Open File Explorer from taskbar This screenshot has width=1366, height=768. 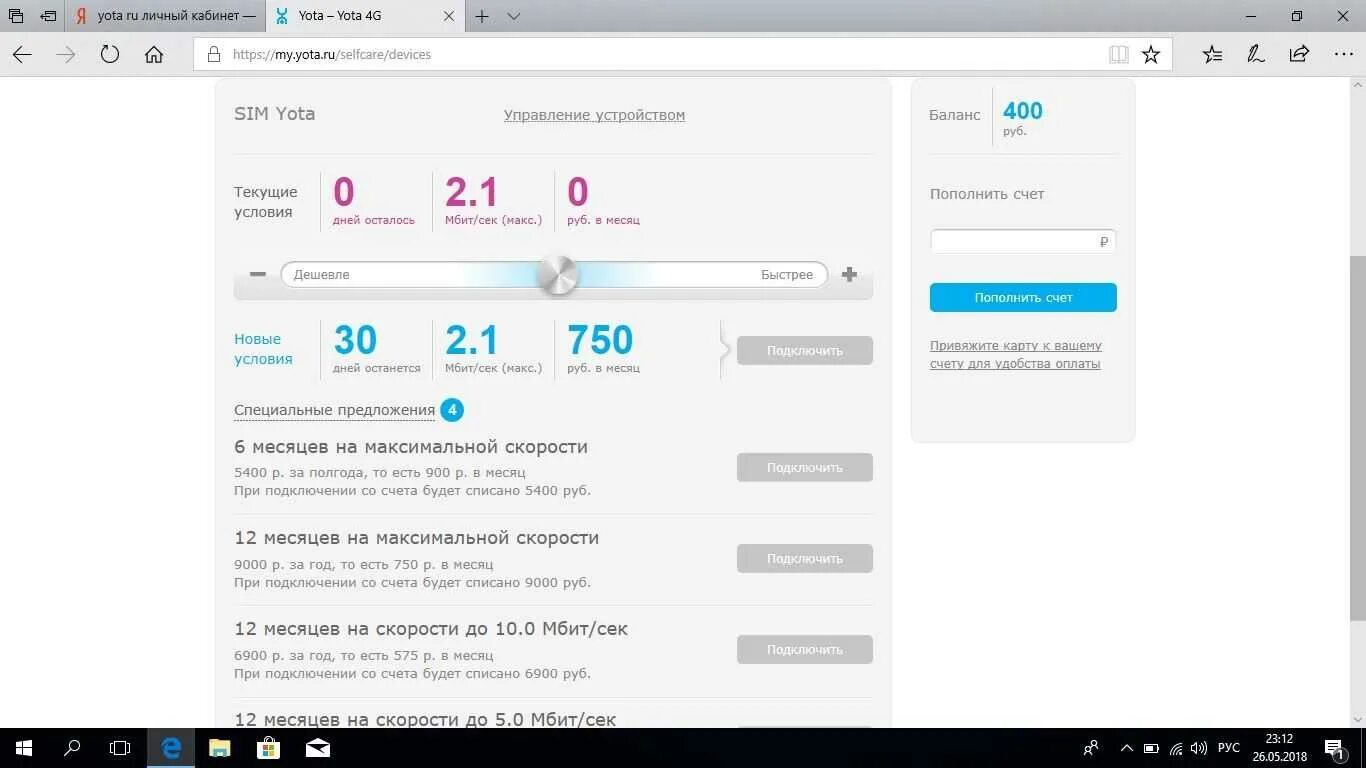point(219,747)
